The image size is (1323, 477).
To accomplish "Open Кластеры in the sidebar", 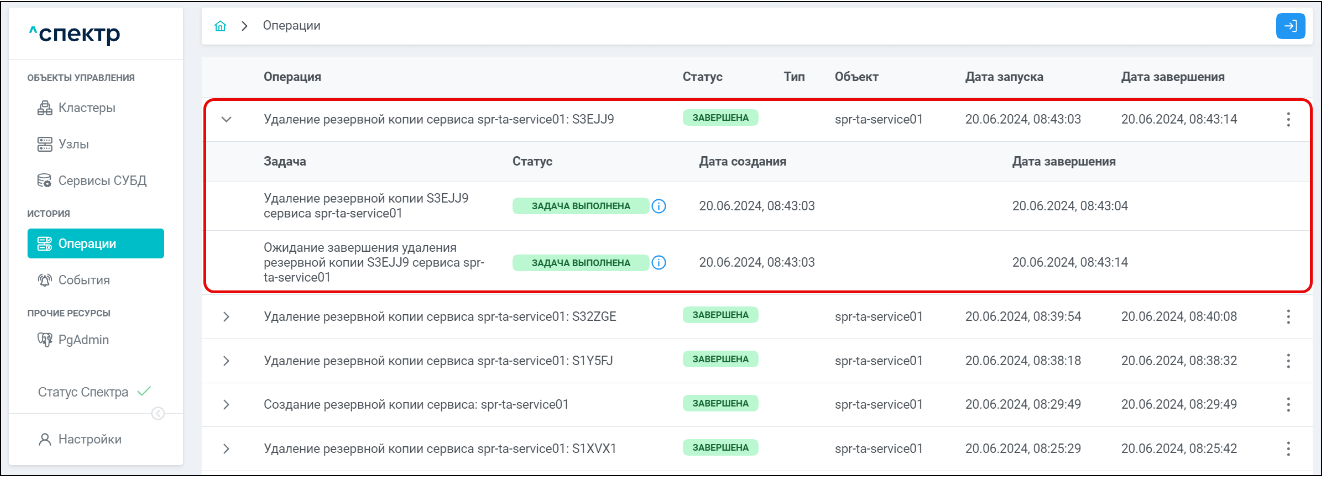I will 86,108.
